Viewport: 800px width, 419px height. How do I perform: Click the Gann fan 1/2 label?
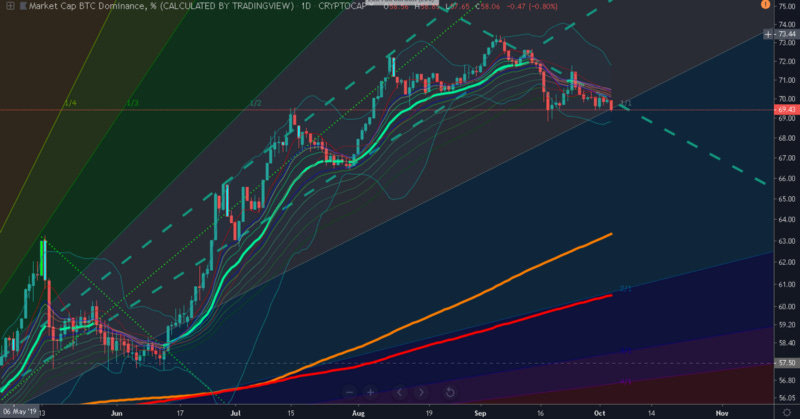(255, 103)
